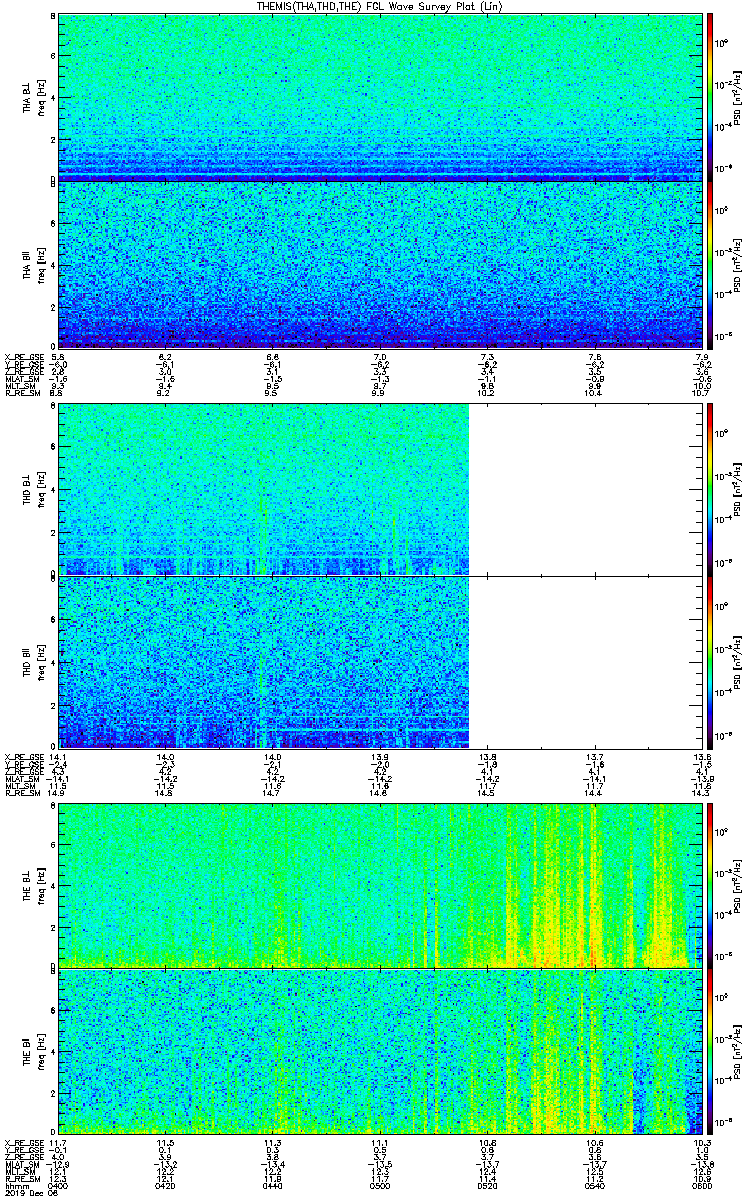Image resolution: width=750 pixels, height=1200 pixels.
Task: Select the THE B-parallel spectrogram panel
Action: [379, 1052]
